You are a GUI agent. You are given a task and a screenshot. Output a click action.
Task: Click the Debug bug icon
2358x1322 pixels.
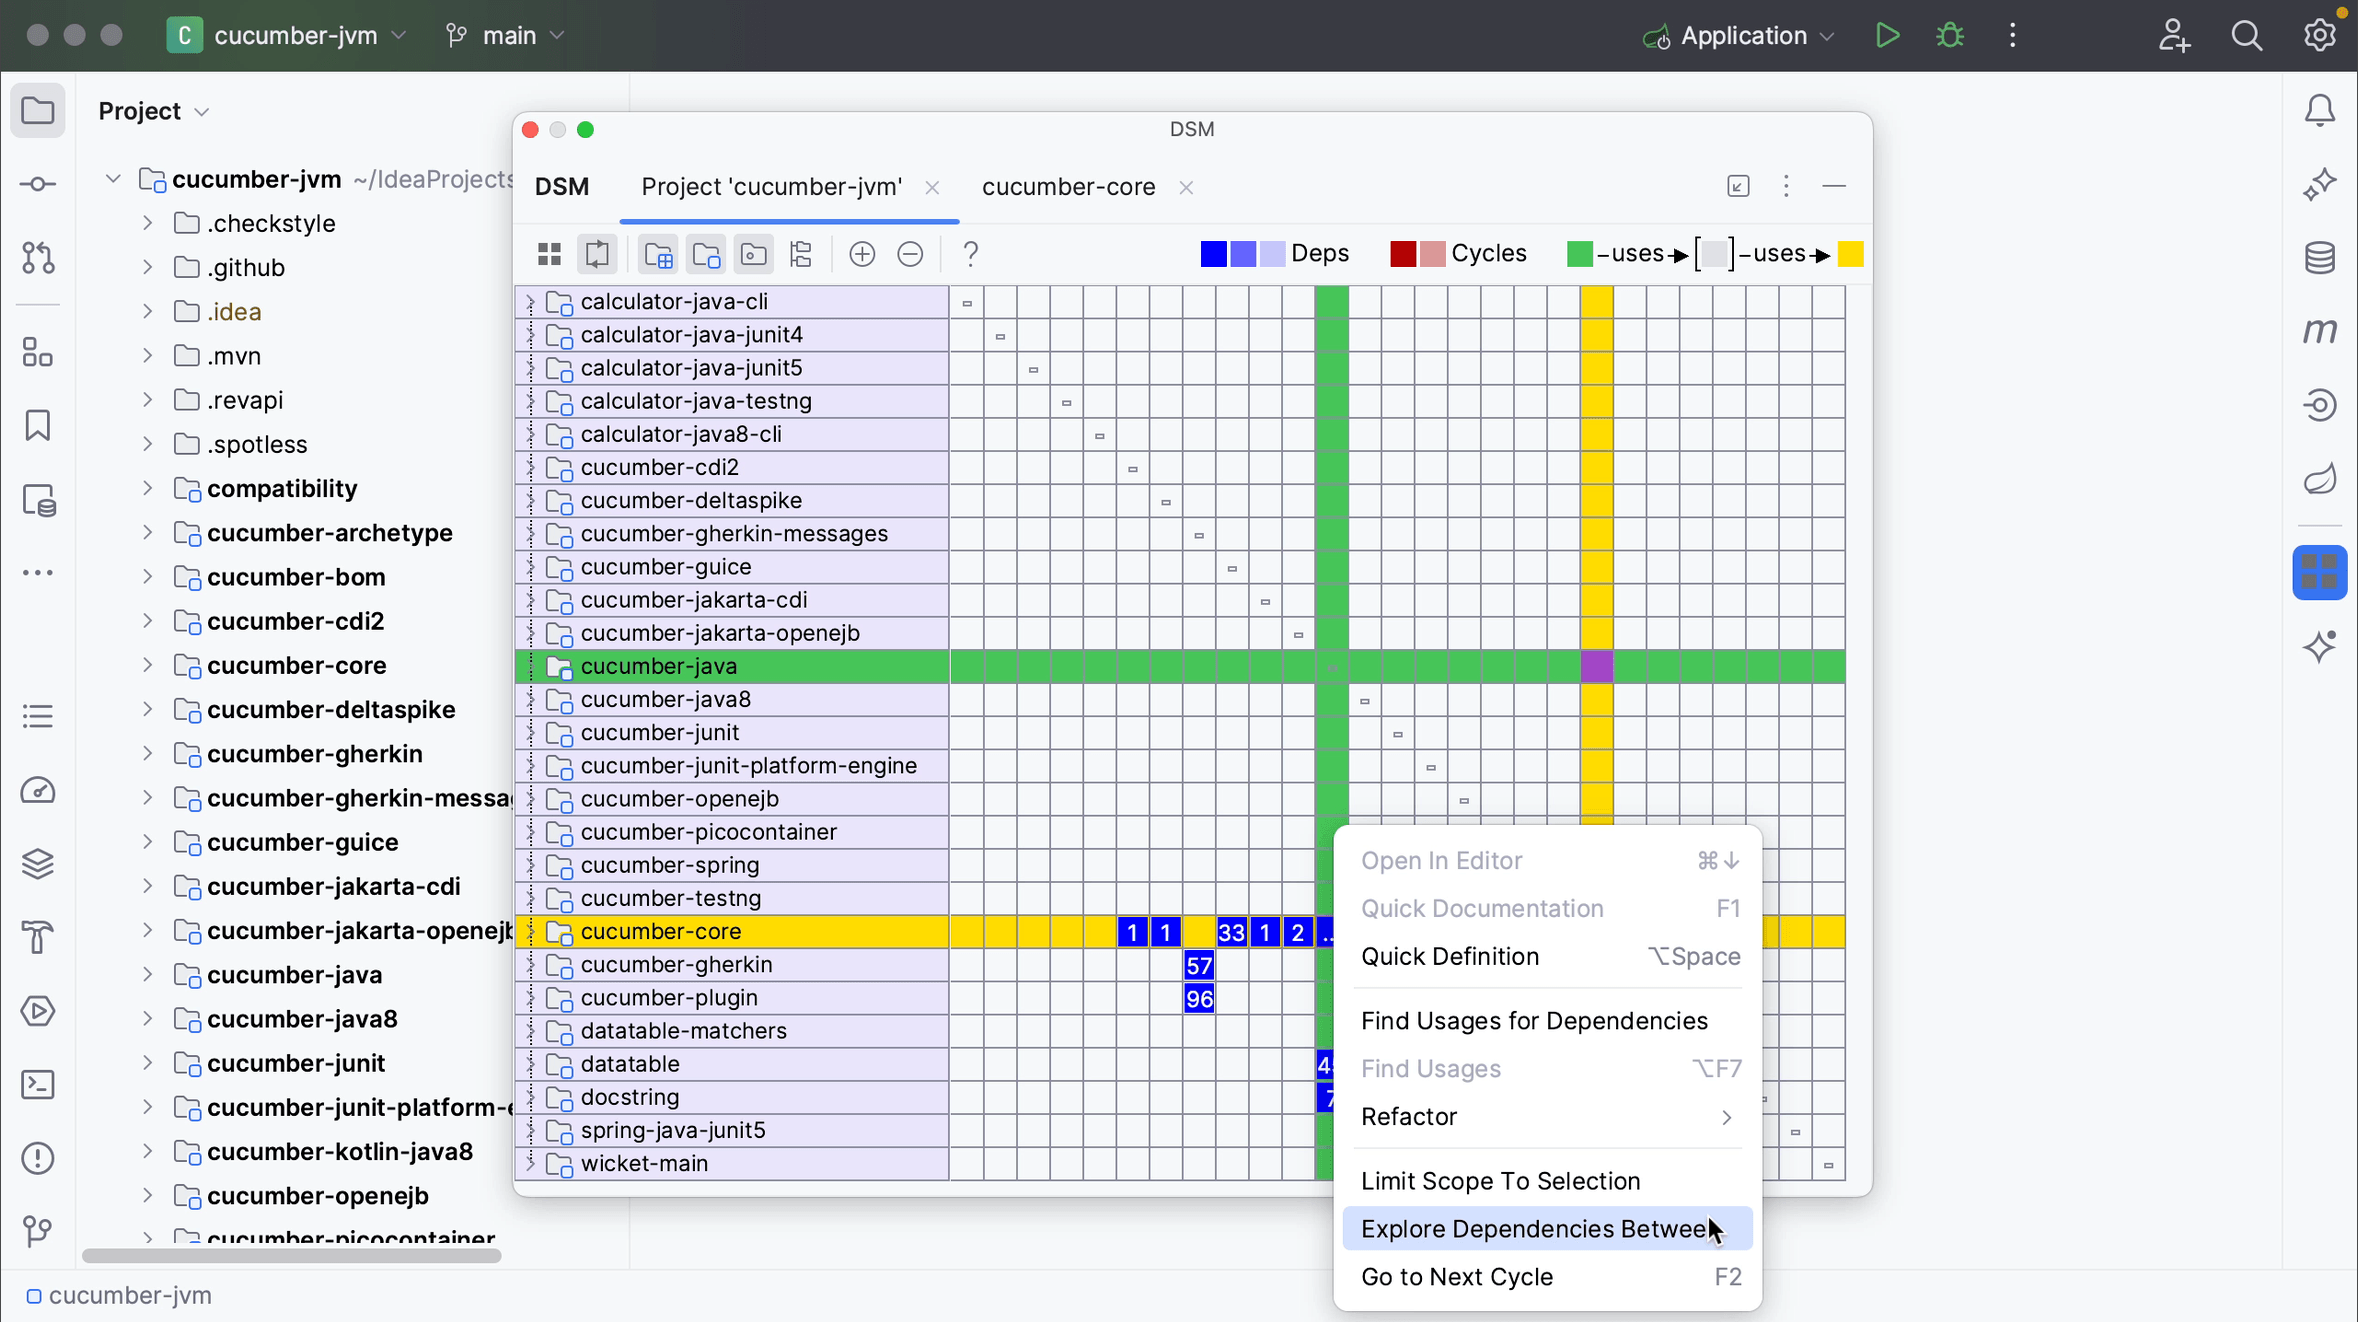coord(1950,36)
